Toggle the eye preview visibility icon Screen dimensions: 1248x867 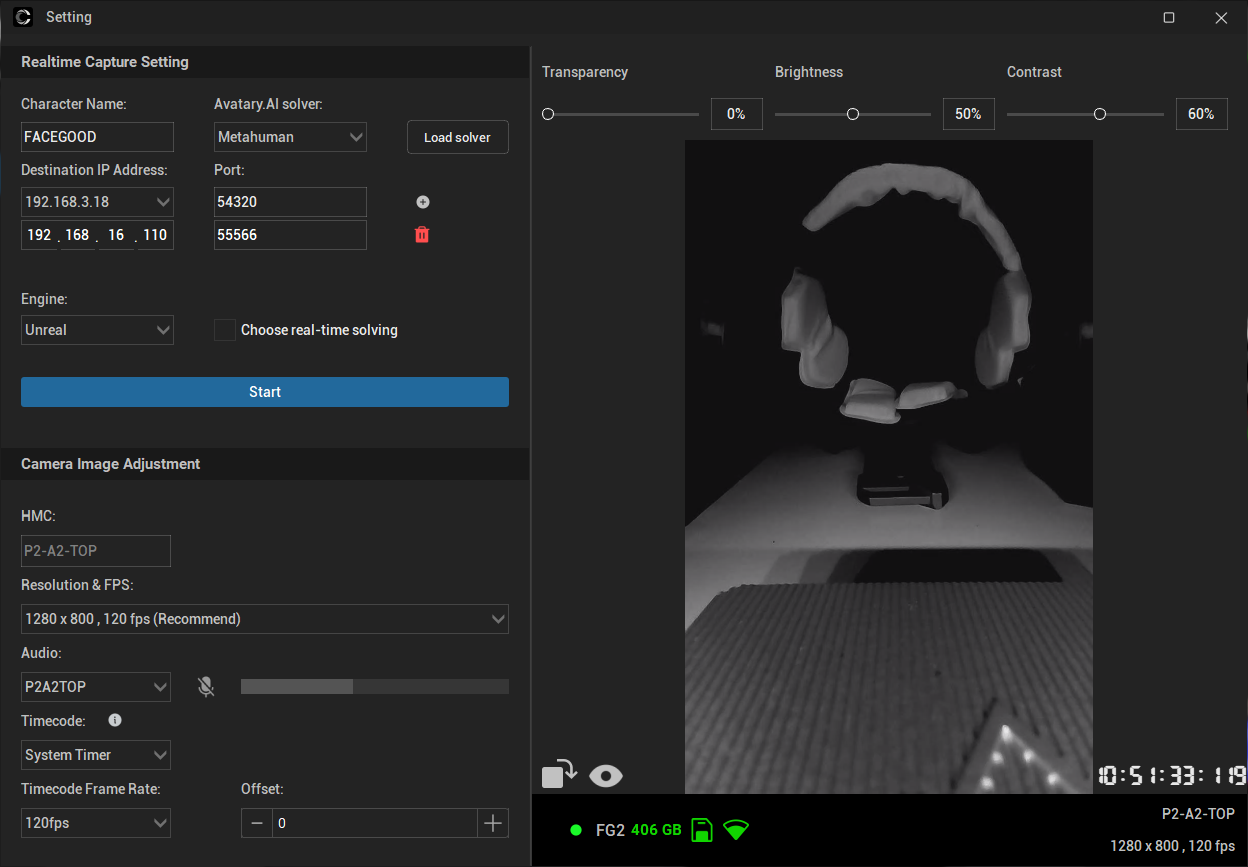(x=606, y=775)
